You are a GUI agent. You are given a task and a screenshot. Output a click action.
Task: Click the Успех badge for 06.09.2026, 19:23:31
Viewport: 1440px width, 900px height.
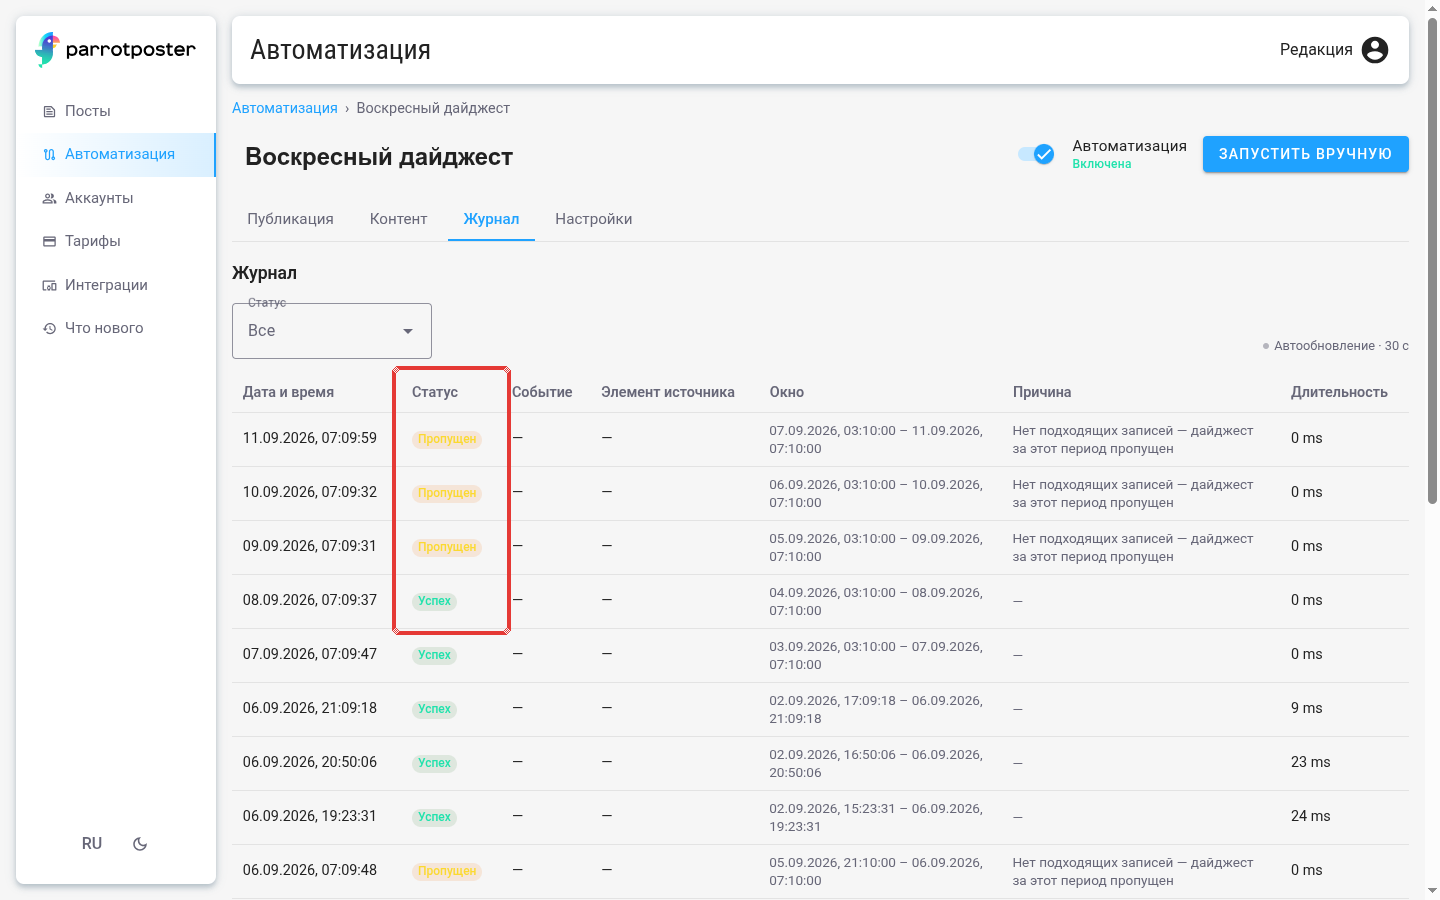[x=435, y=817]
